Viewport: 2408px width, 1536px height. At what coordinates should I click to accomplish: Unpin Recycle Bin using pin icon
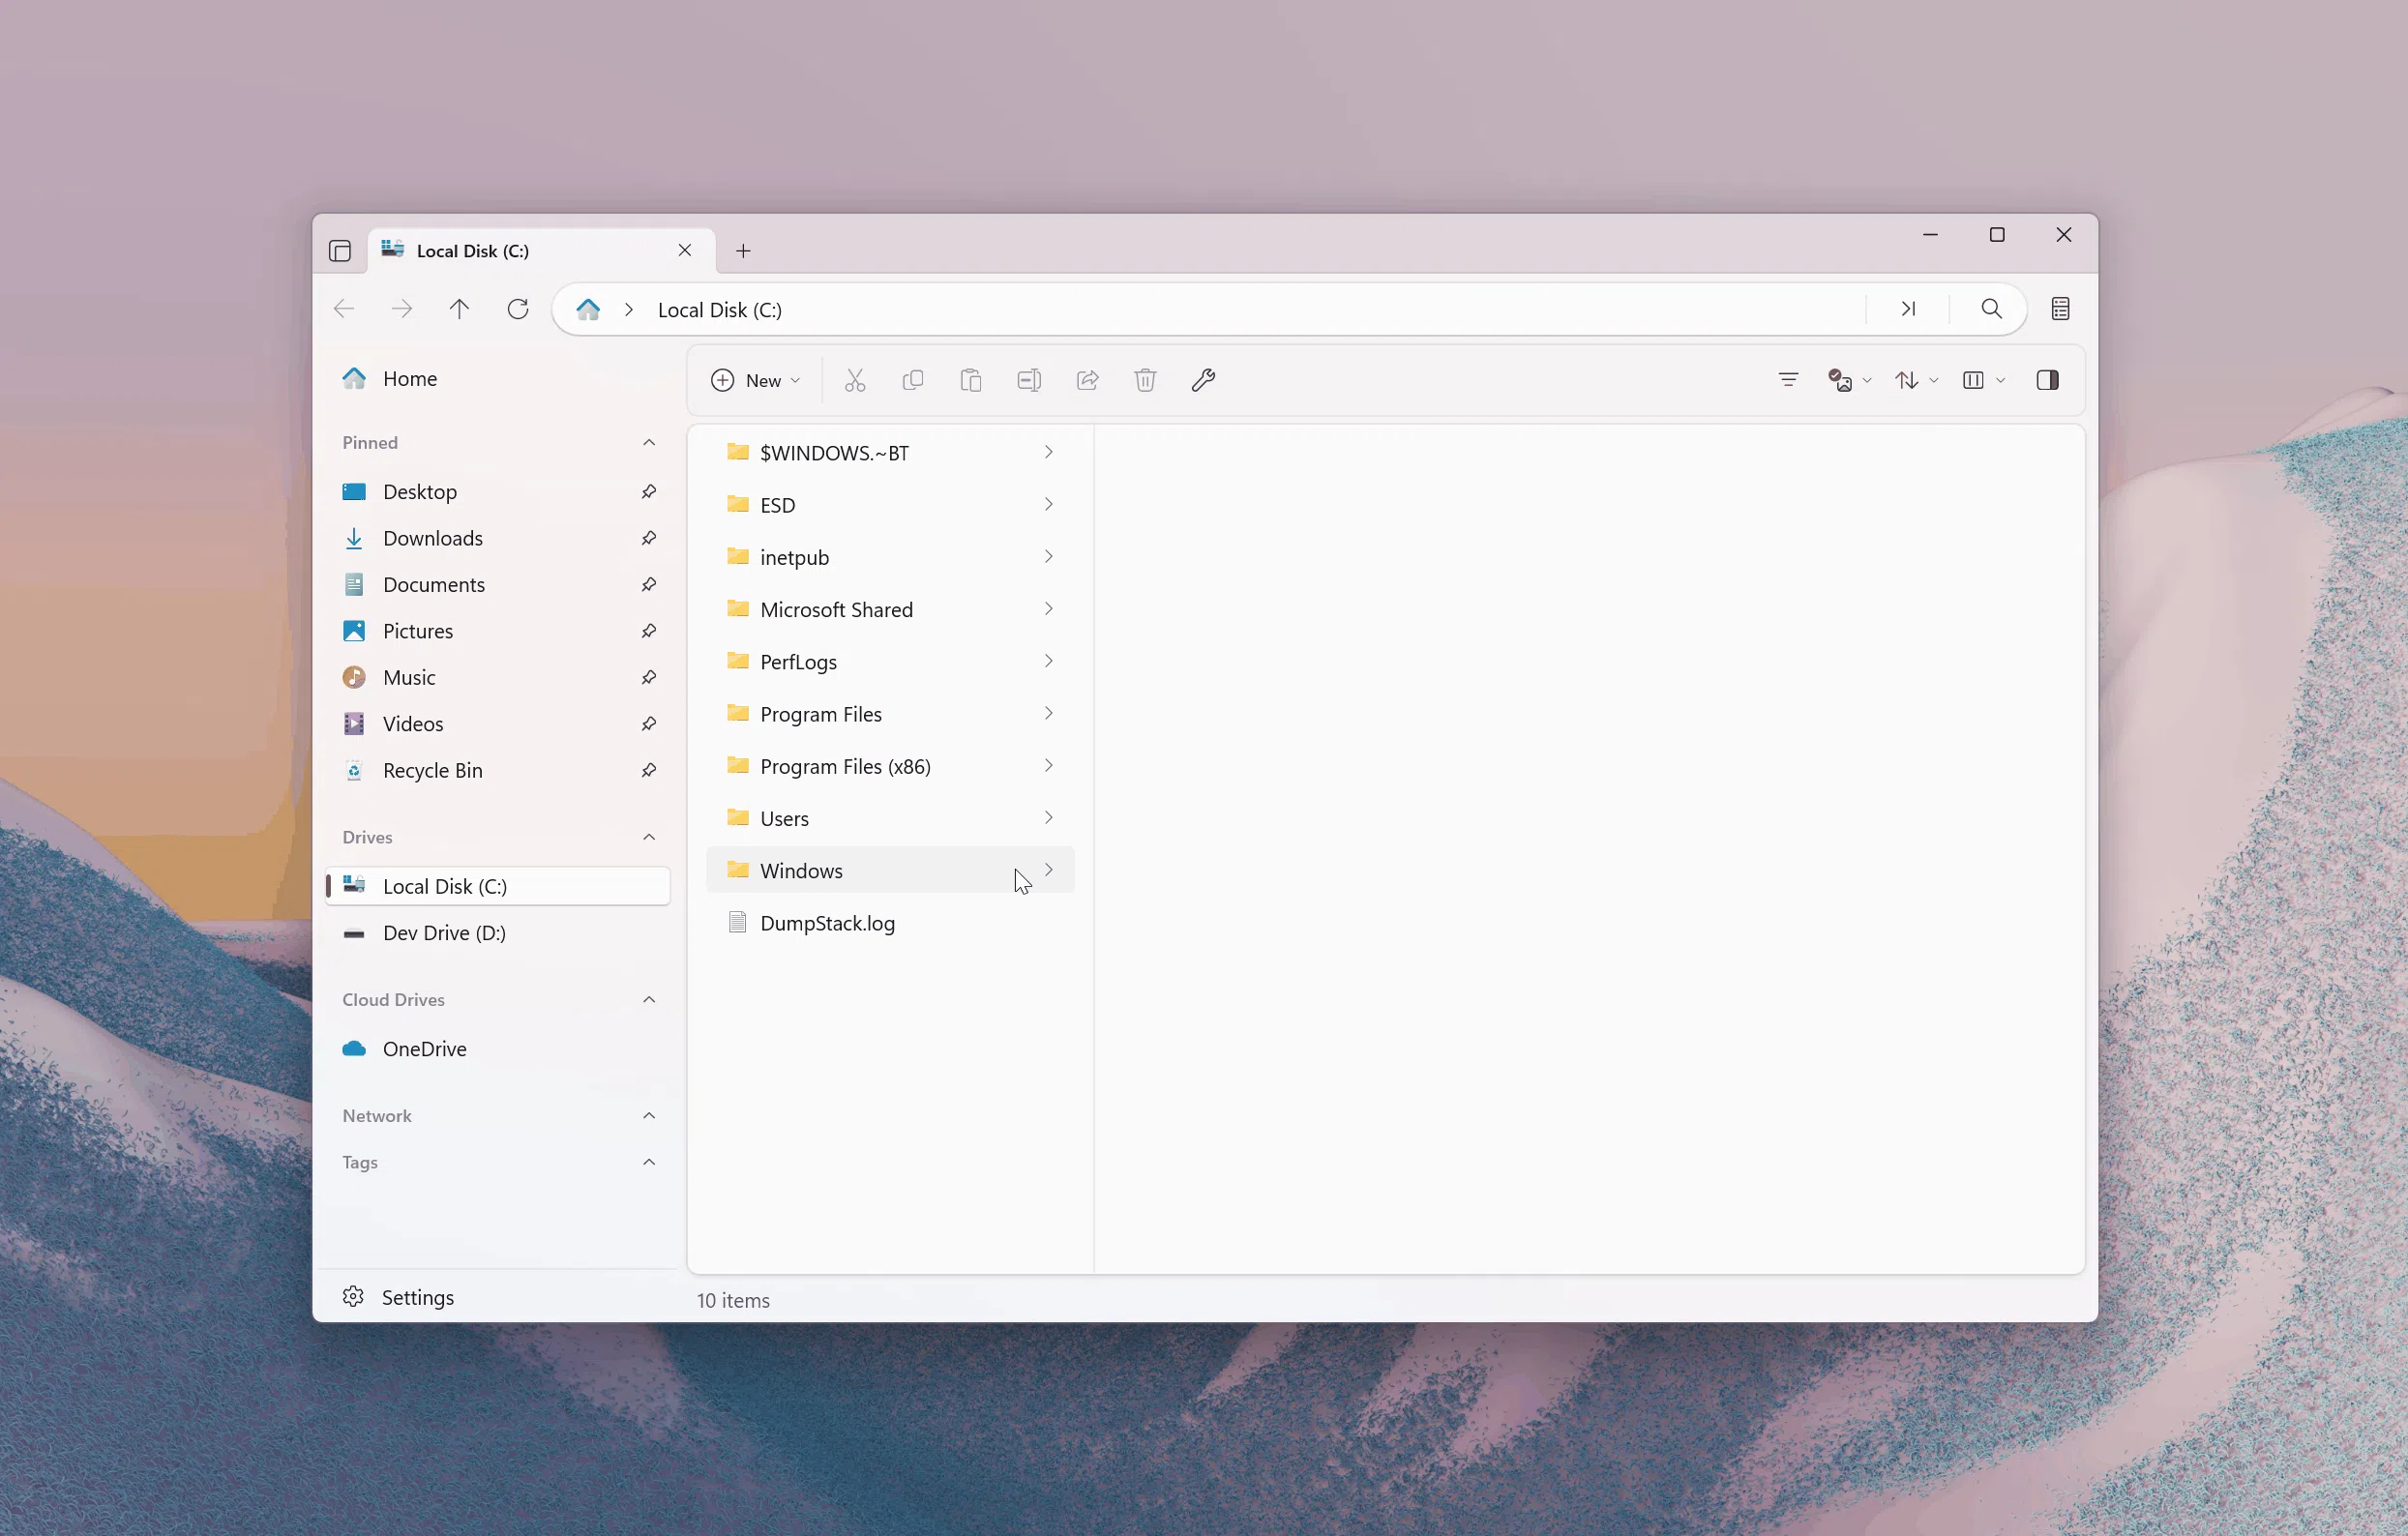649,770
